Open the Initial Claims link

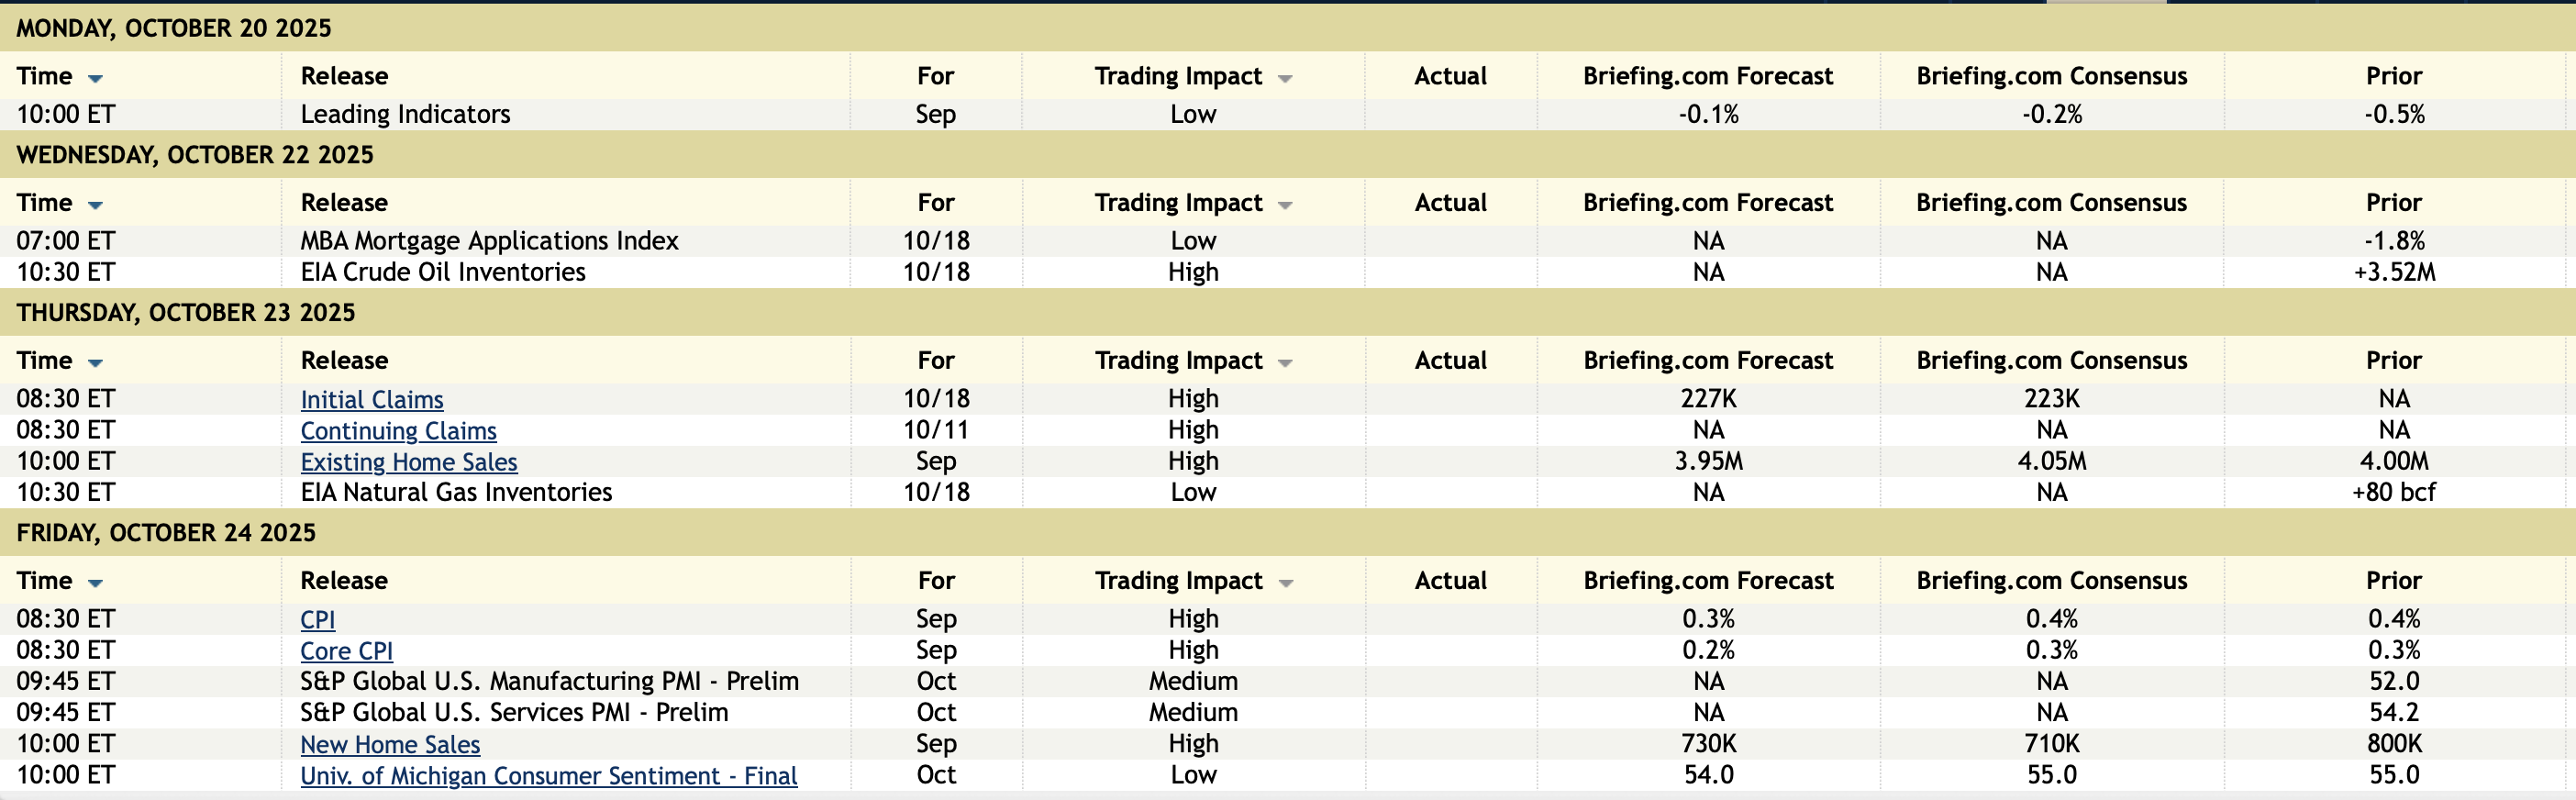pos(371,400)
